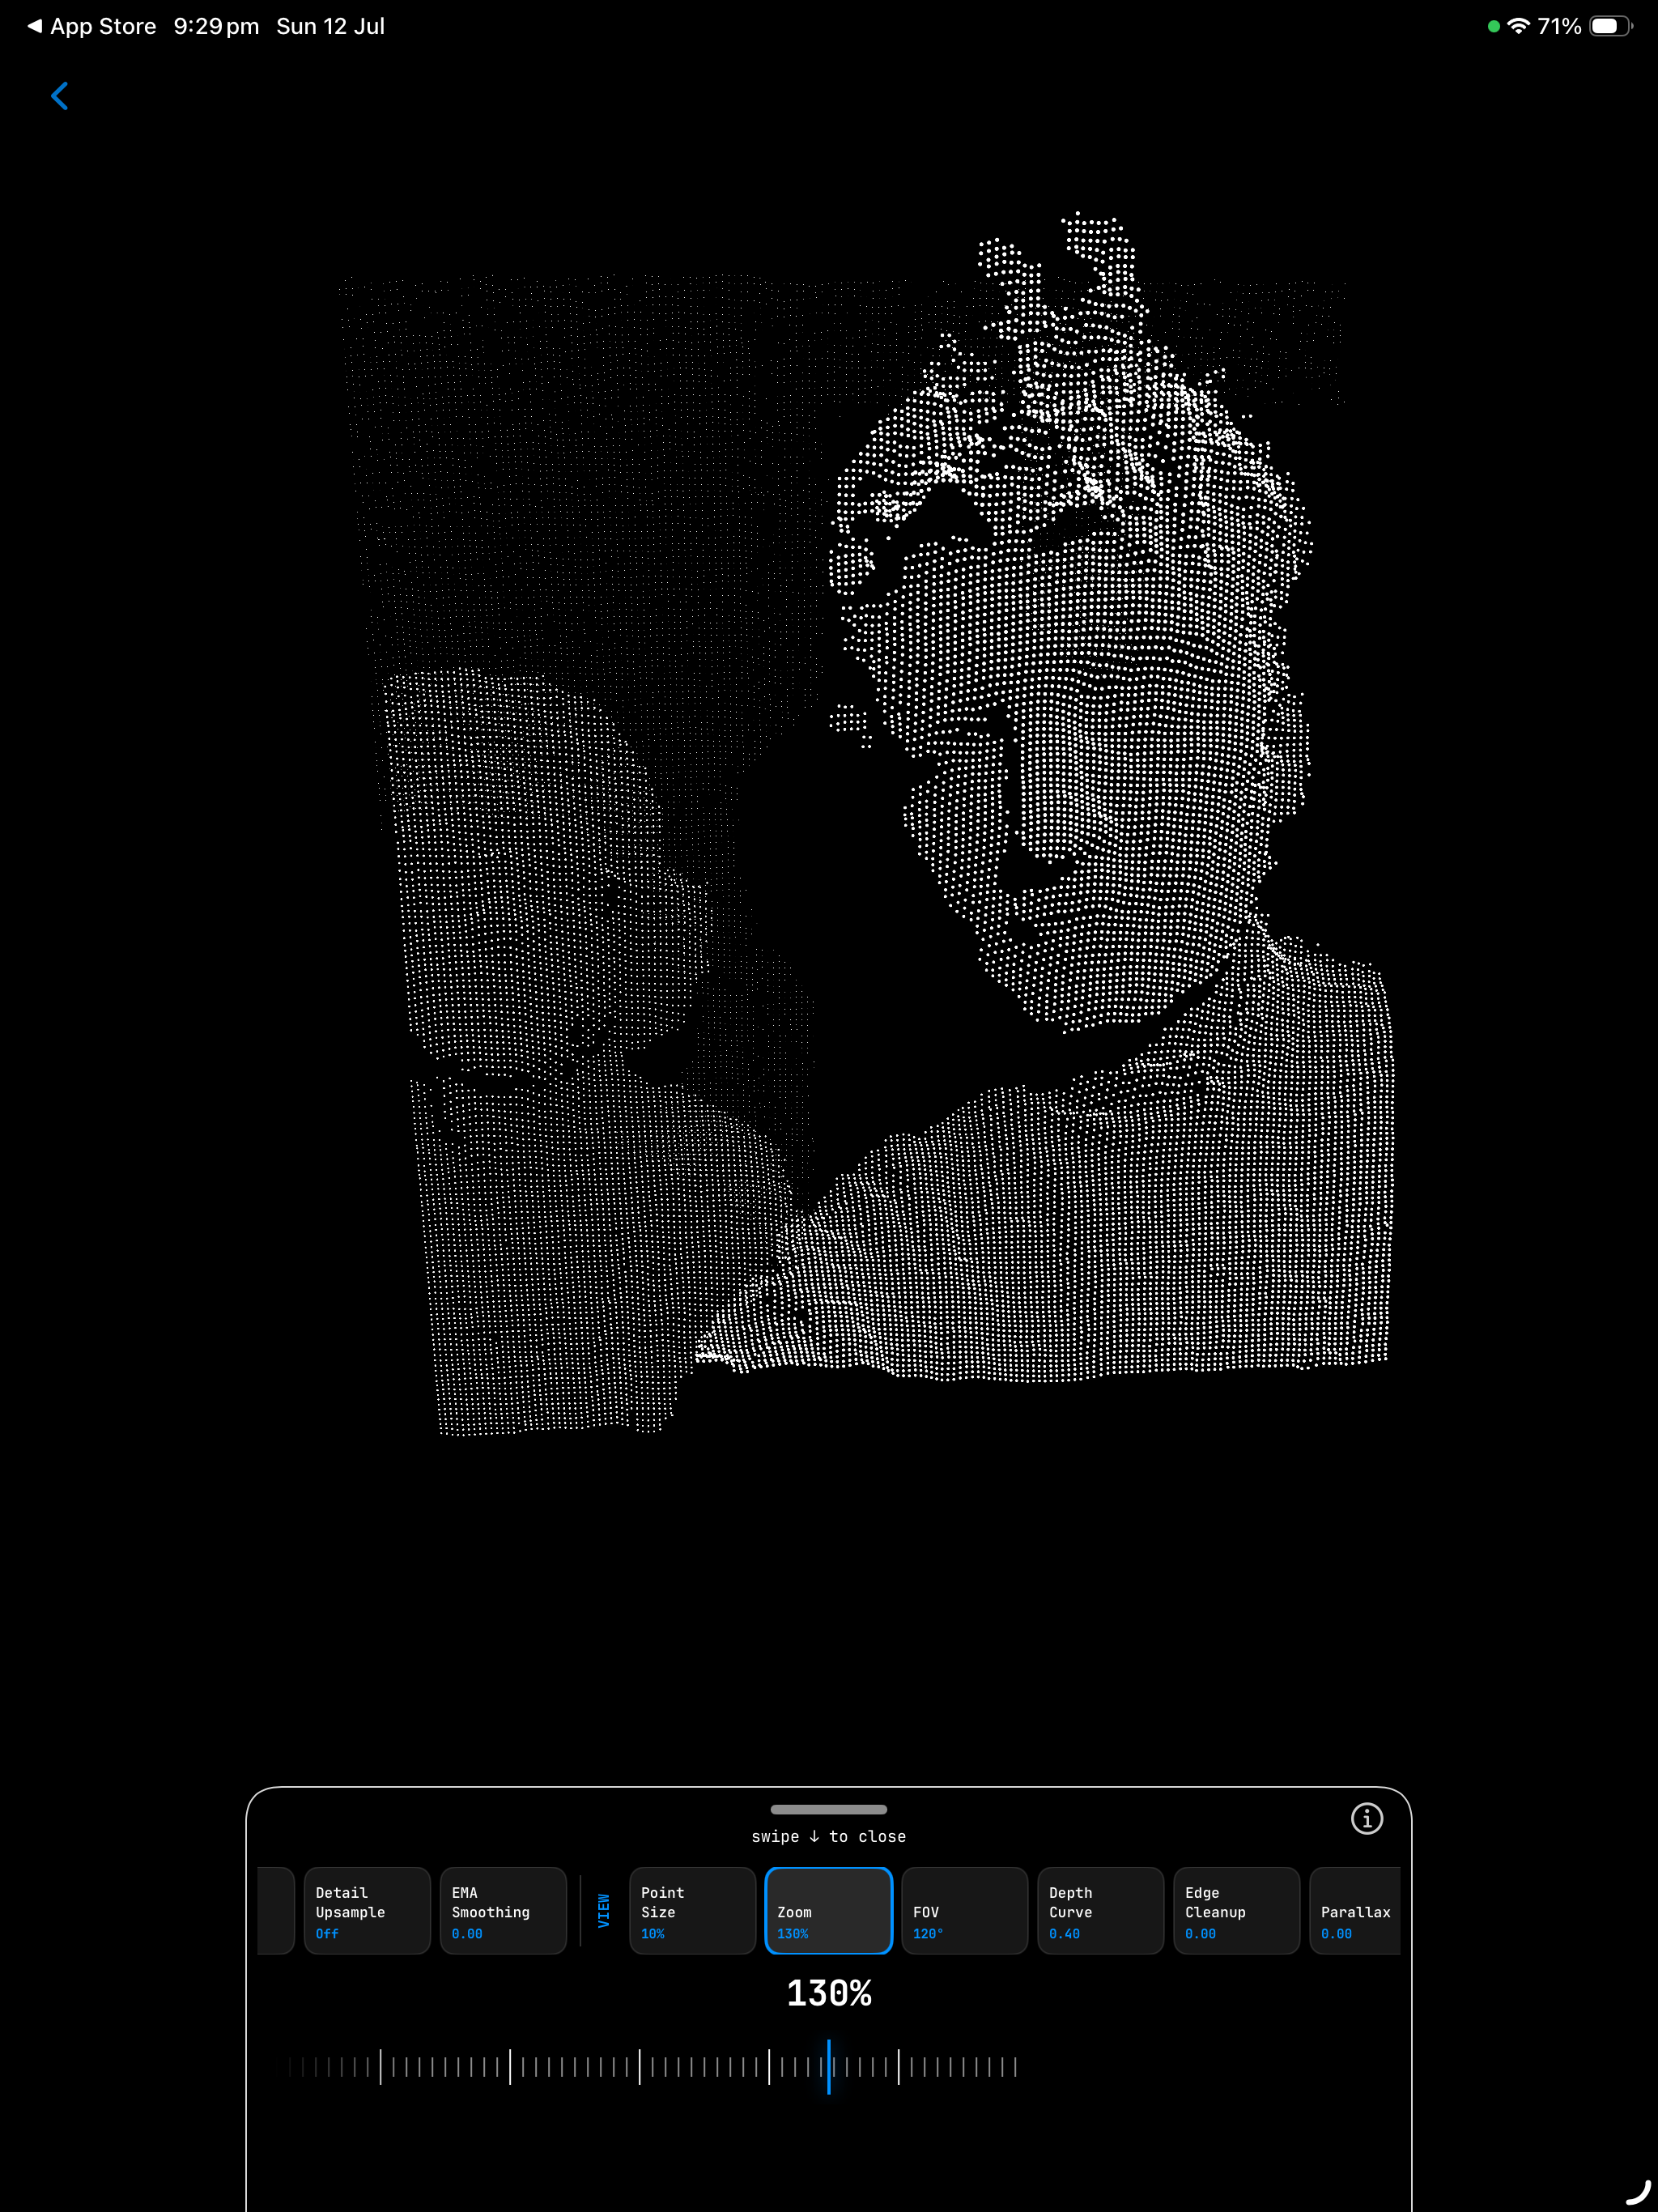
Task: Tap the green camera-in-use dot
Action: [1493, 27]
